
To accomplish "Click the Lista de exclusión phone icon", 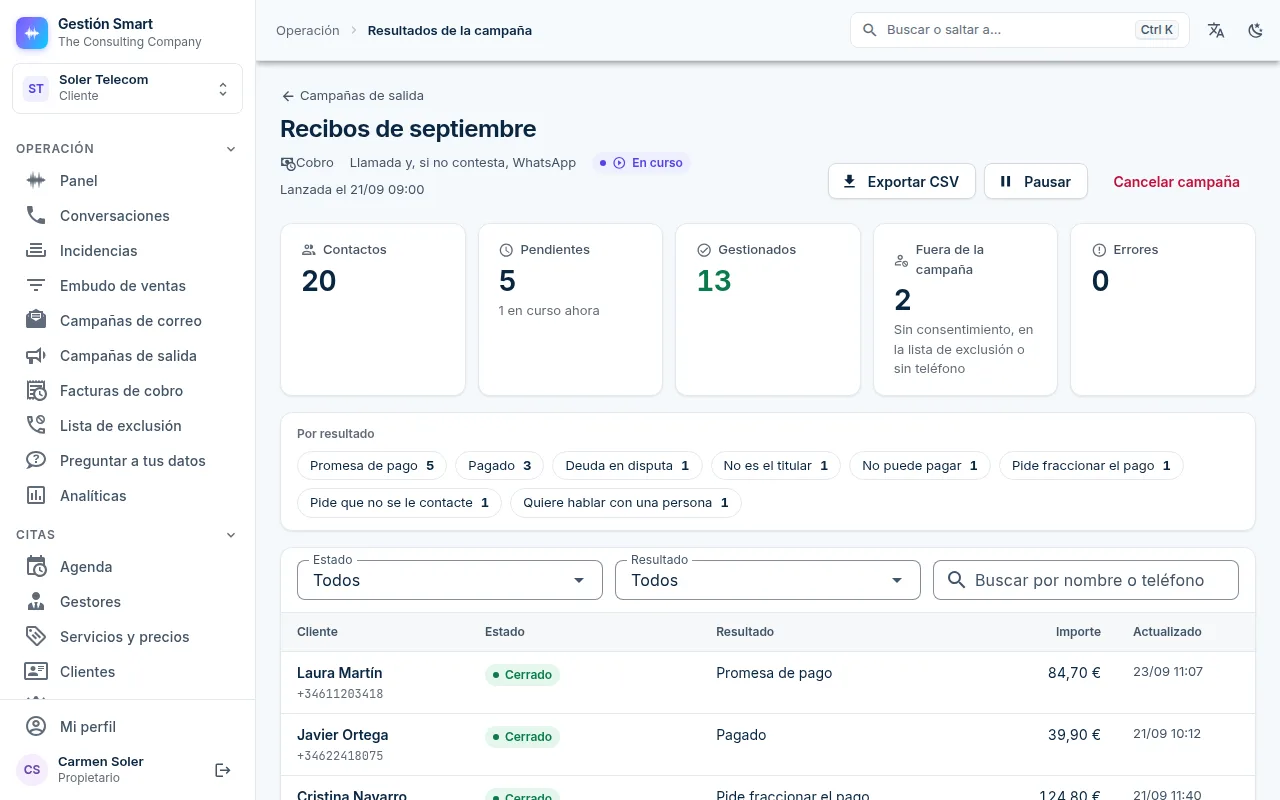I will coord(36,426).
